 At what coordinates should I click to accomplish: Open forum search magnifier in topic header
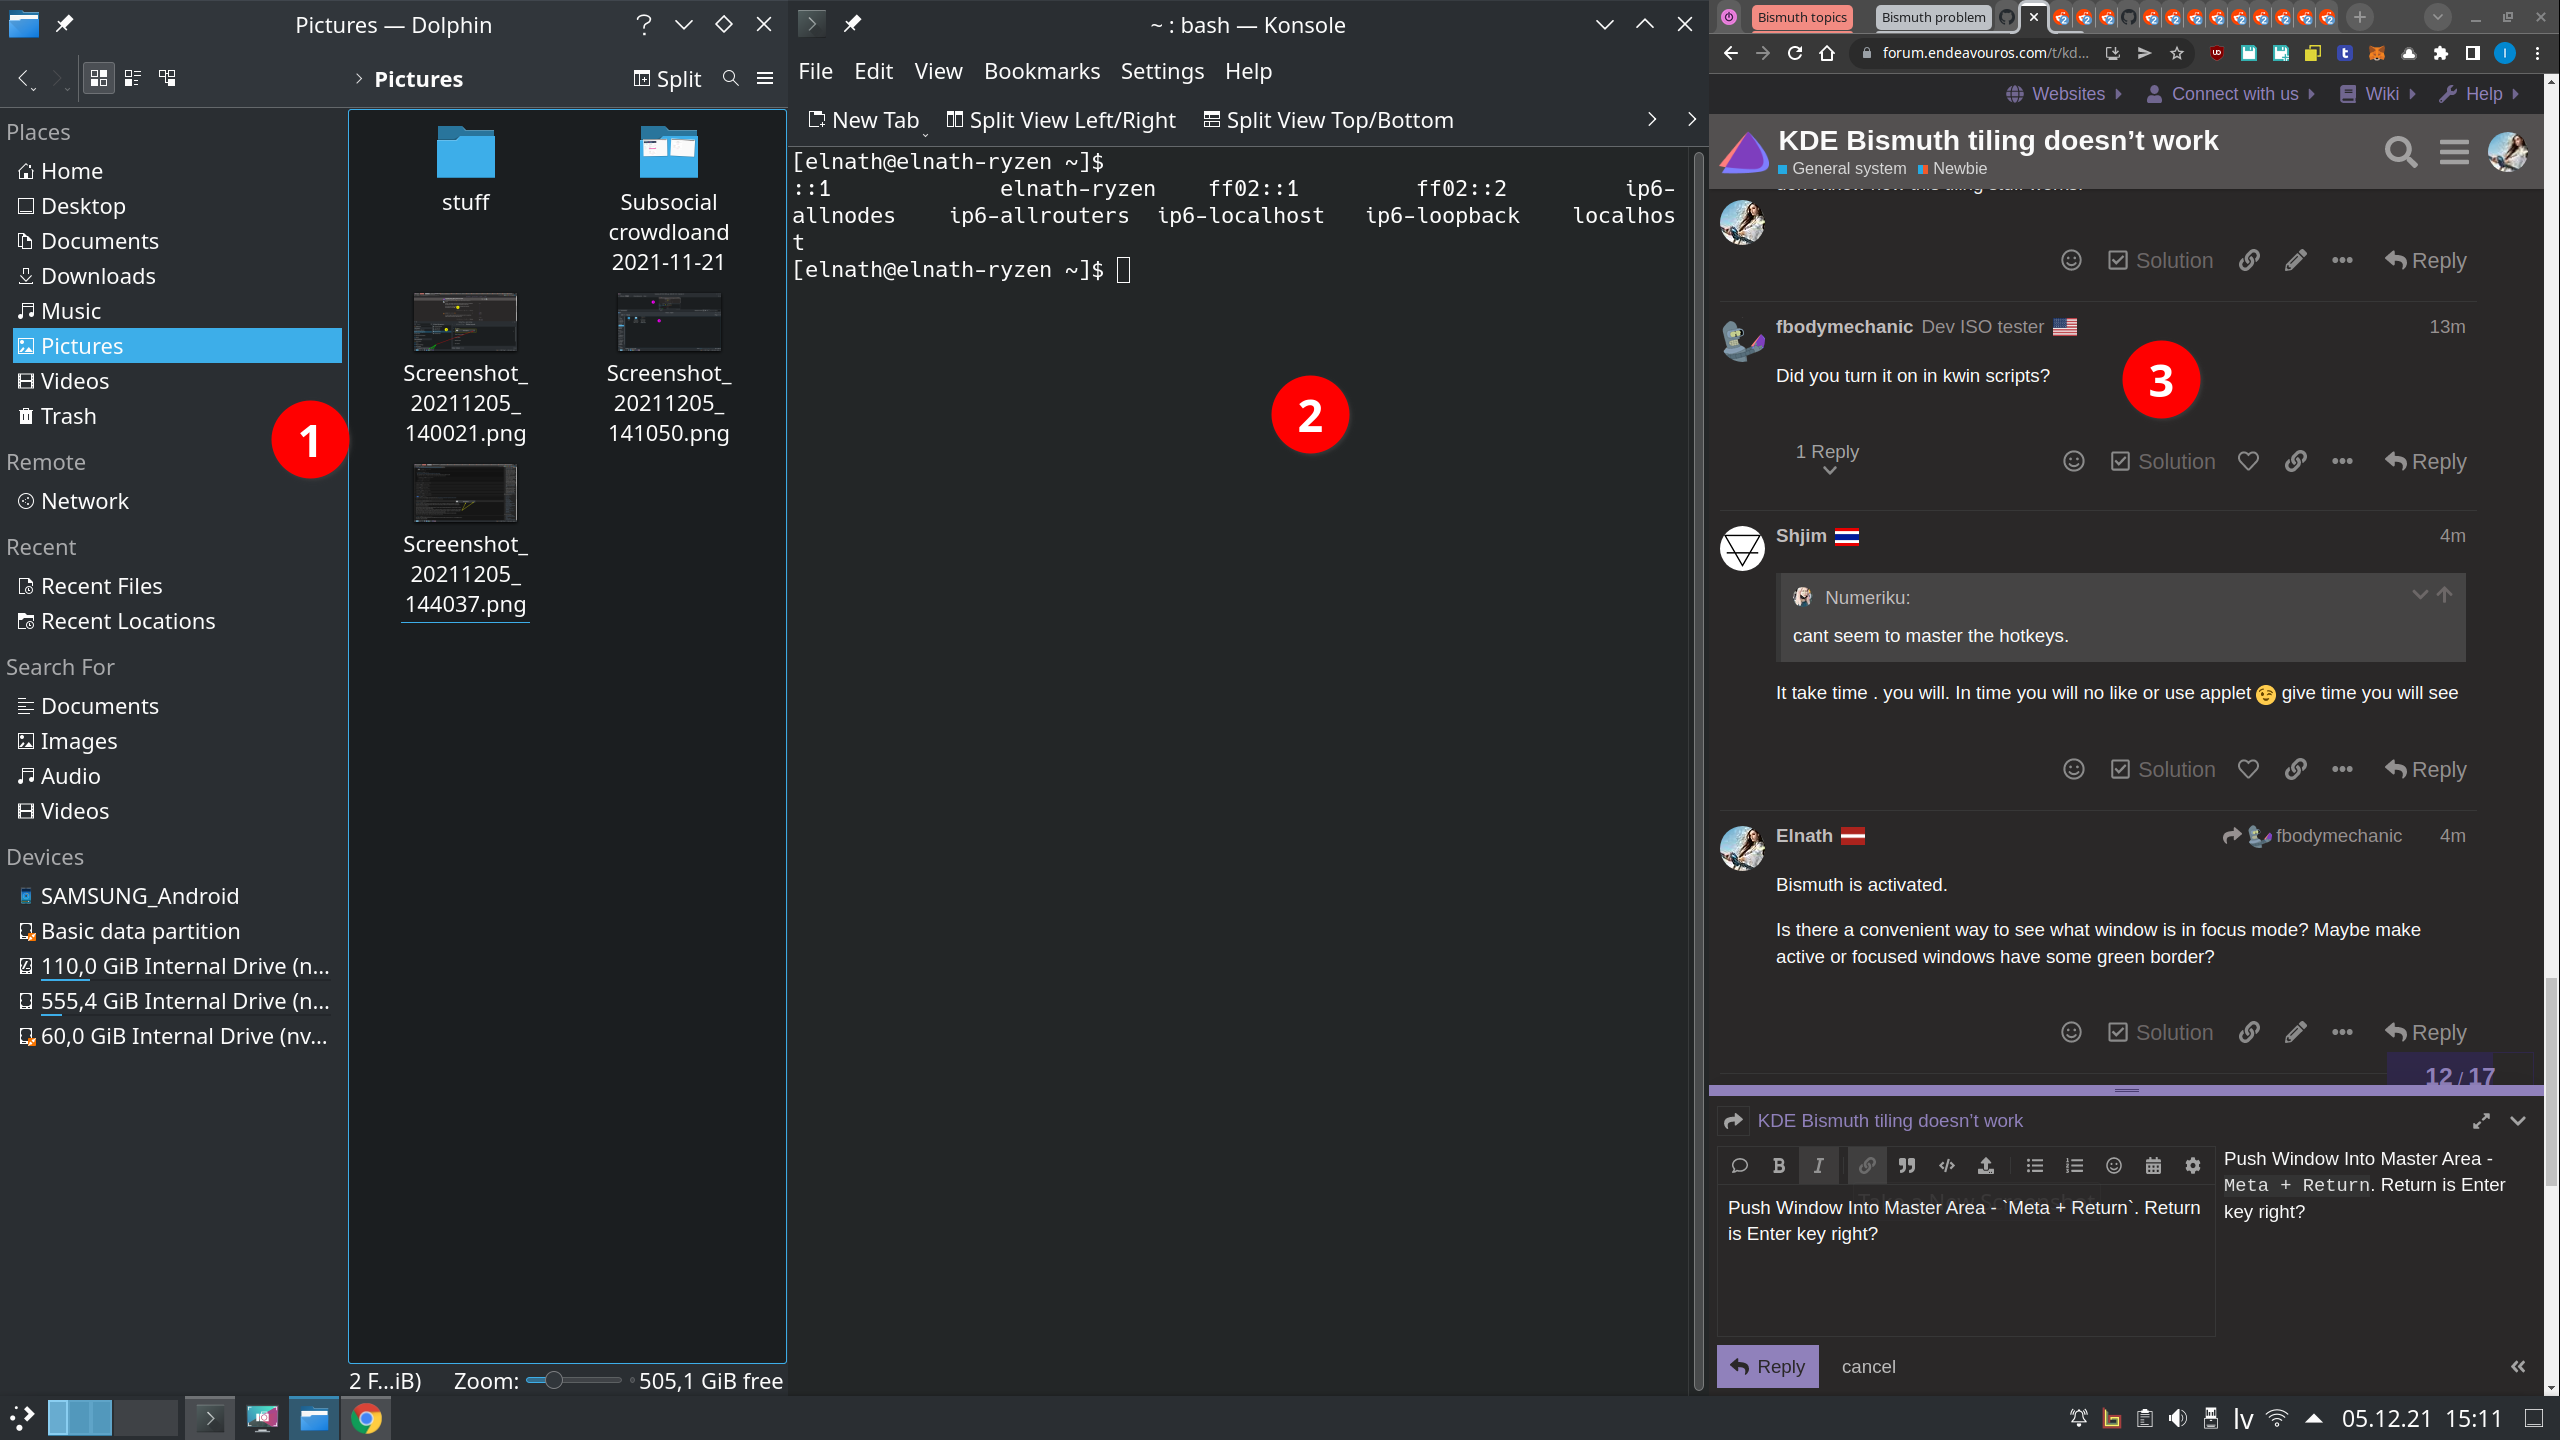point(2400,152)
